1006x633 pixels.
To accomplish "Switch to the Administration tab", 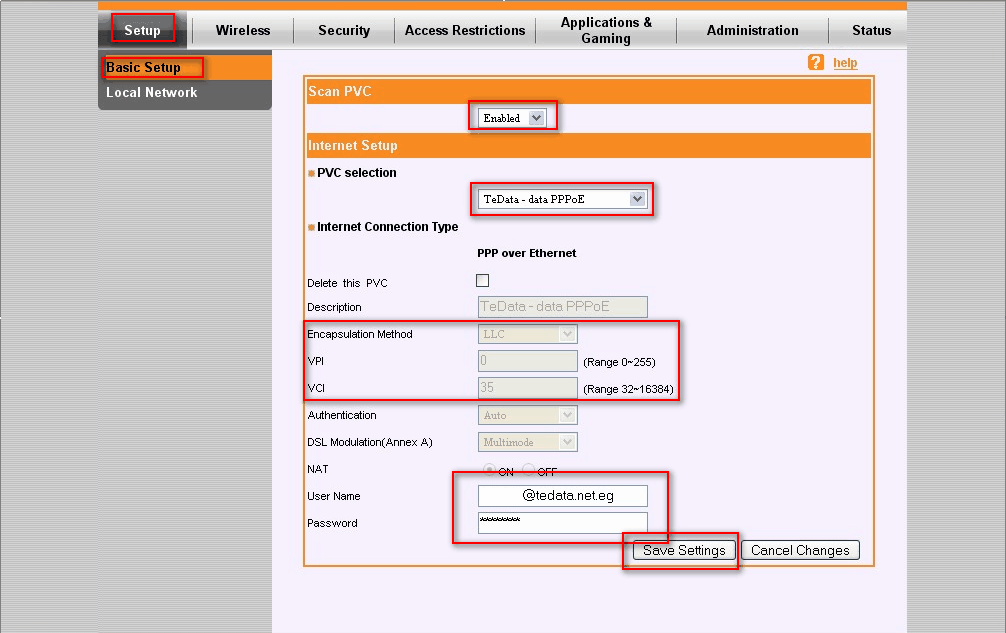I will [752, 30].
